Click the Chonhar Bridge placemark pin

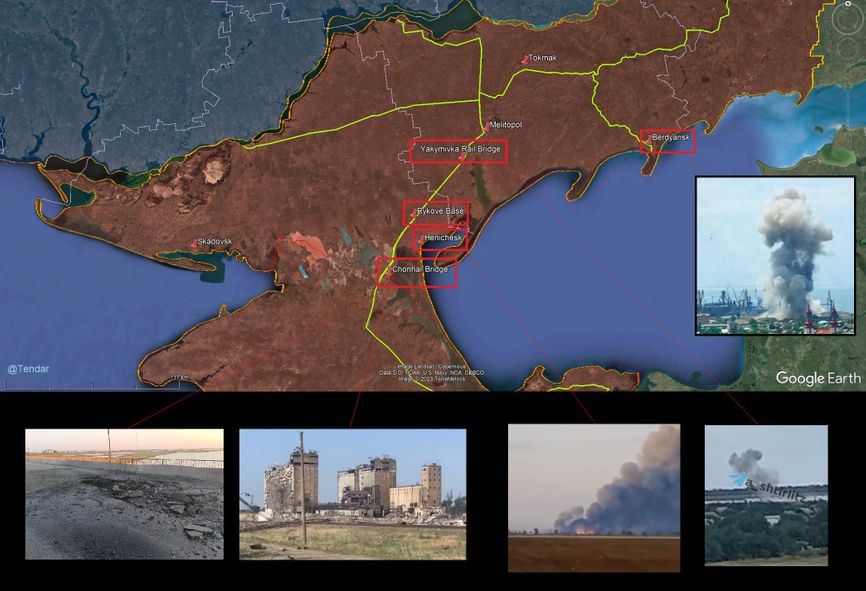pyautogui.click(x=389, y=271)
